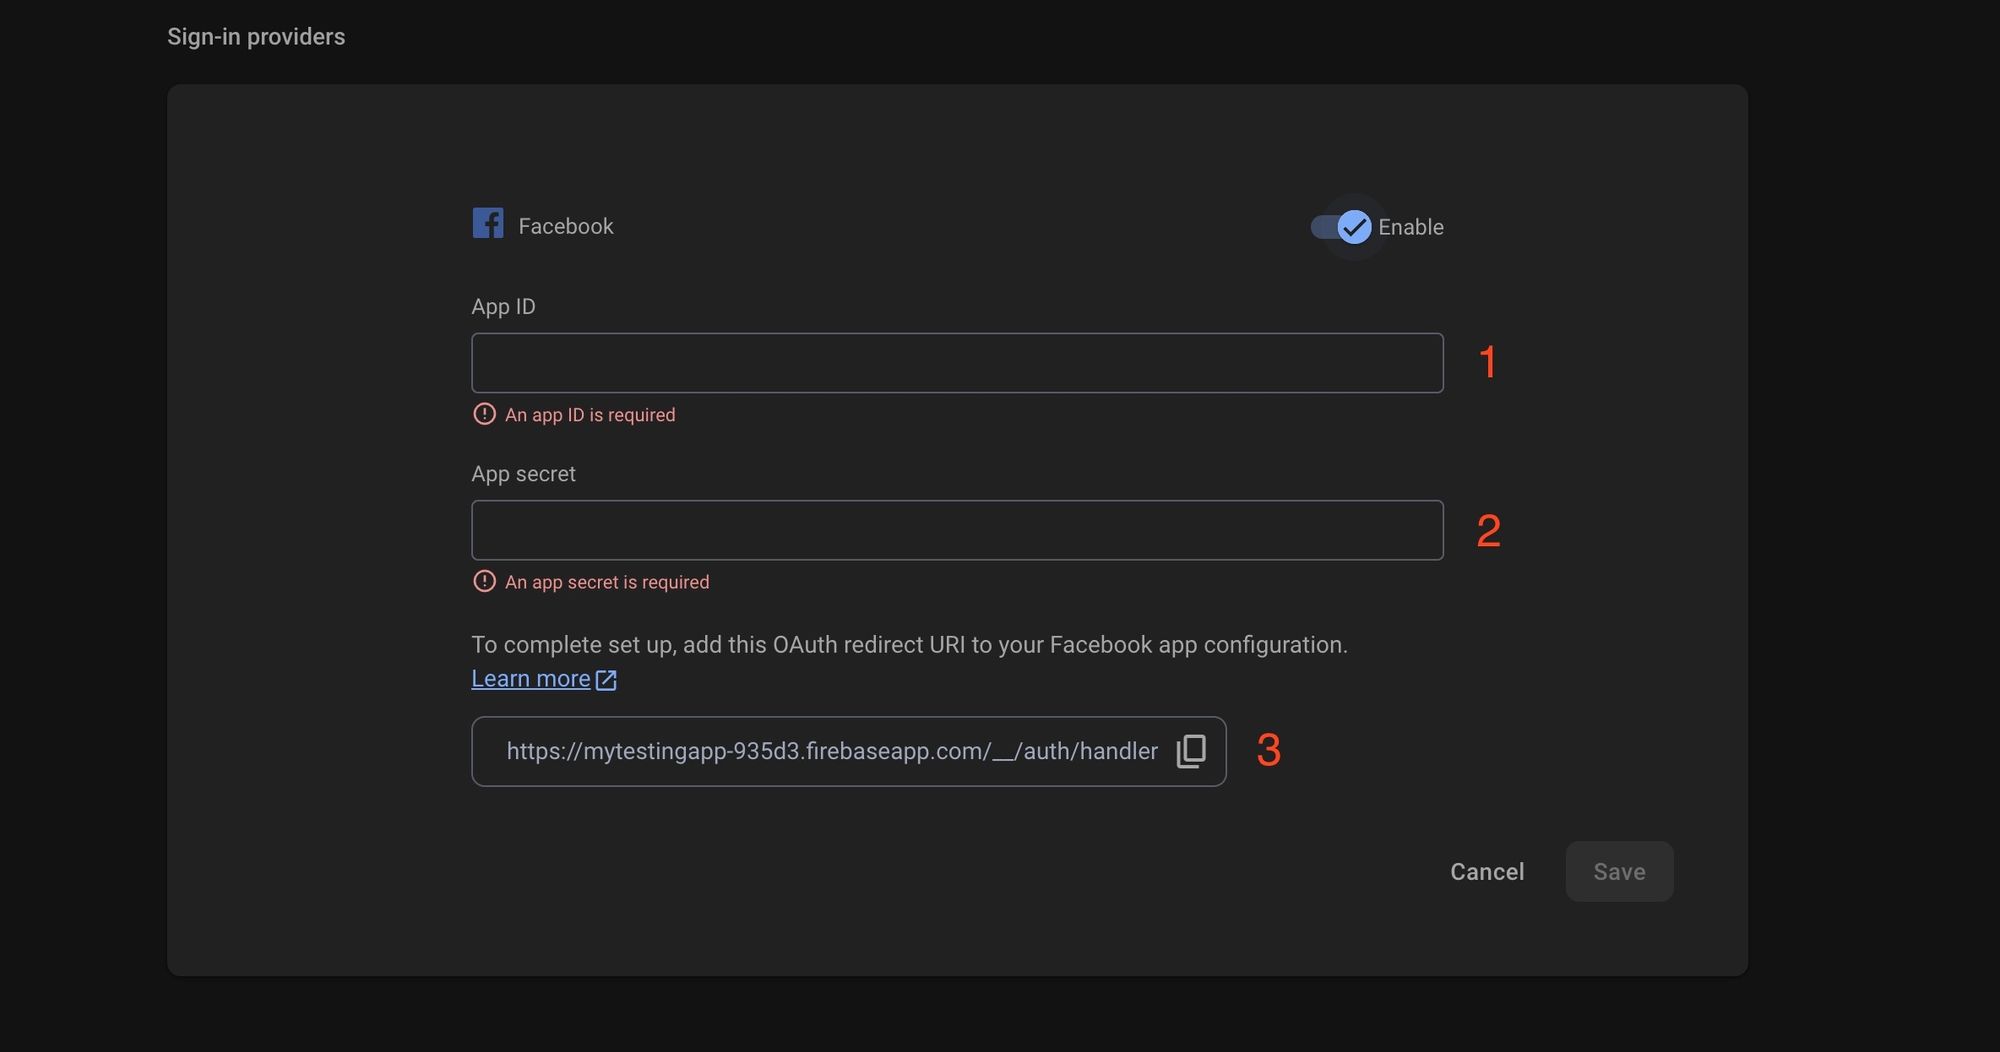Viewport: 2000px width, 1052px height.
Task: Focus the App ID input field
Action: (x=957, y=363)
